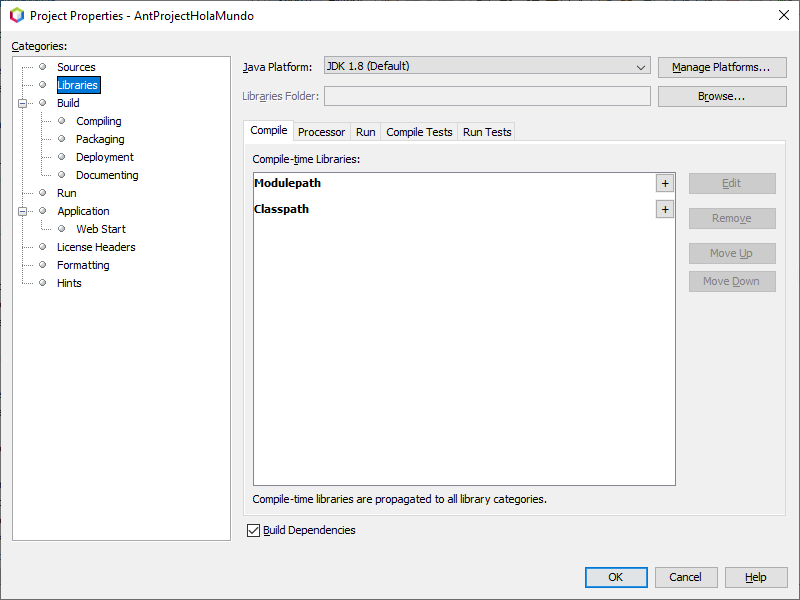Click the Browse button
Screen dimensions: 800x600
tap(722, 95)
